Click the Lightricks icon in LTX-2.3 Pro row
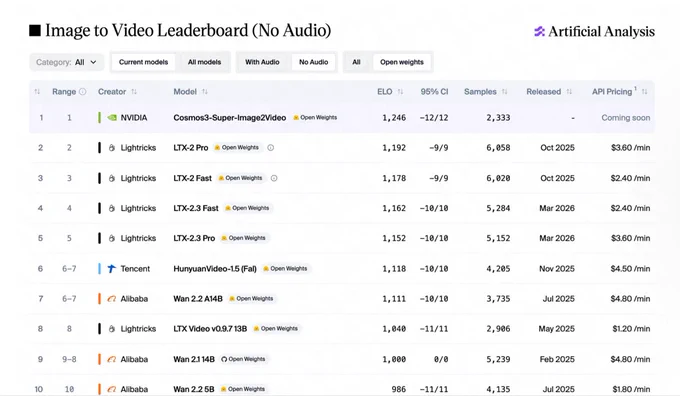Screen dimensions: 680x396 tap(112, 238)
